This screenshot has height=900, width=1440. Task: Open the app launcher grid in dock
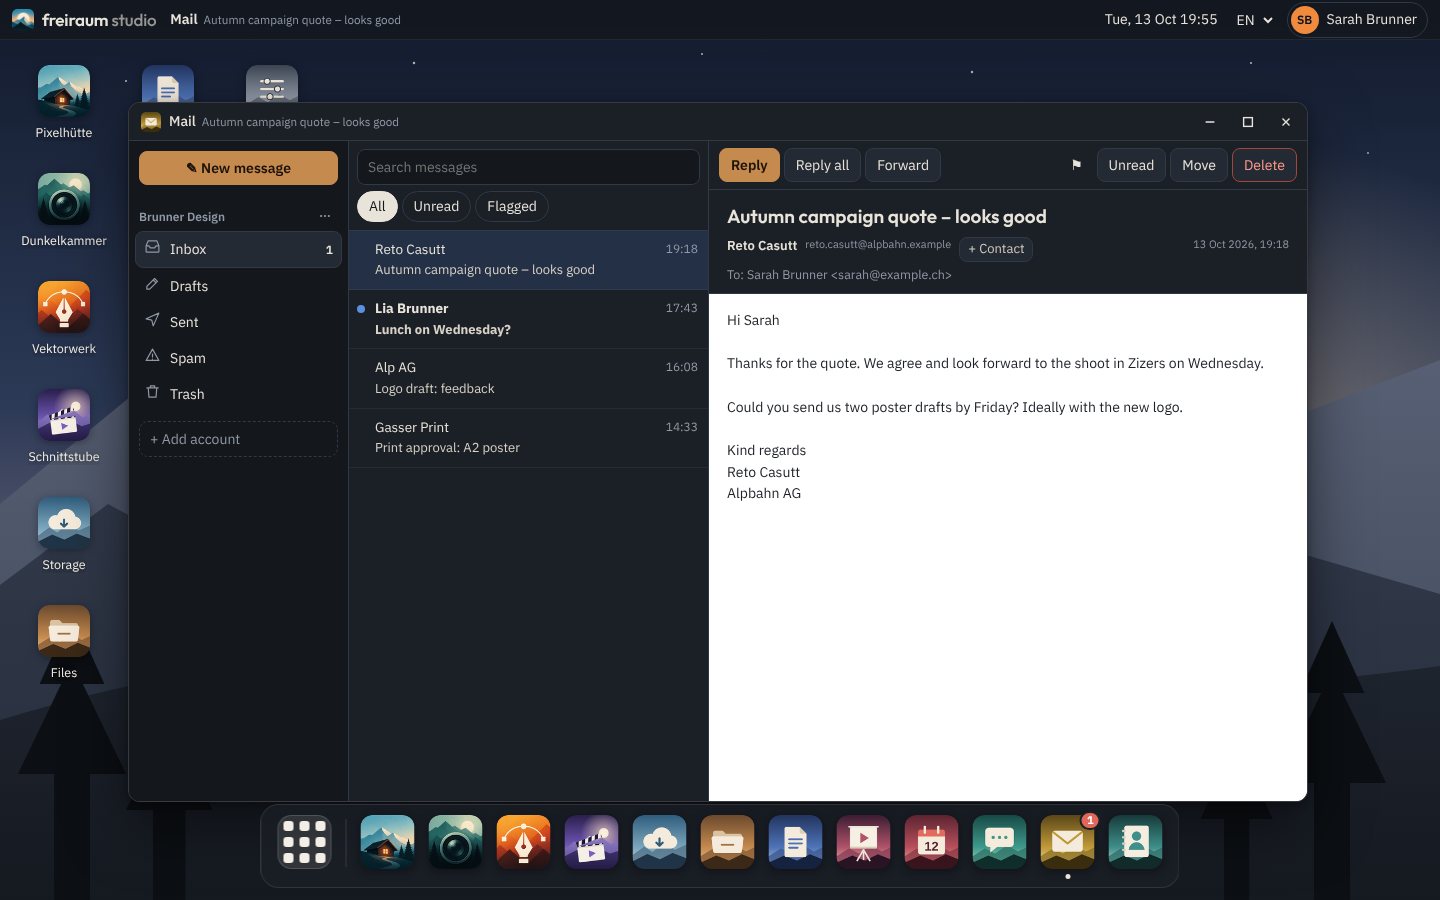(305, 842)
